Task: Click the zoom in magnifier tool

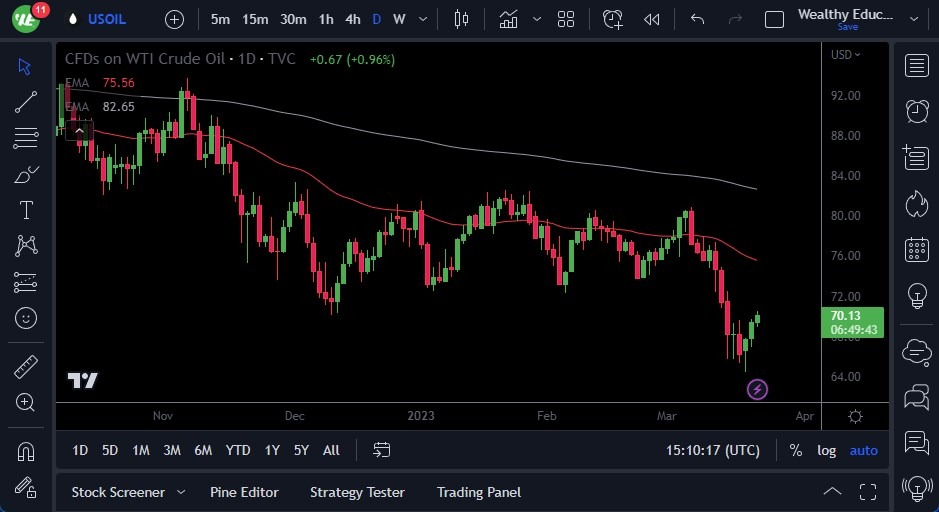Action: tap(26, 402)
